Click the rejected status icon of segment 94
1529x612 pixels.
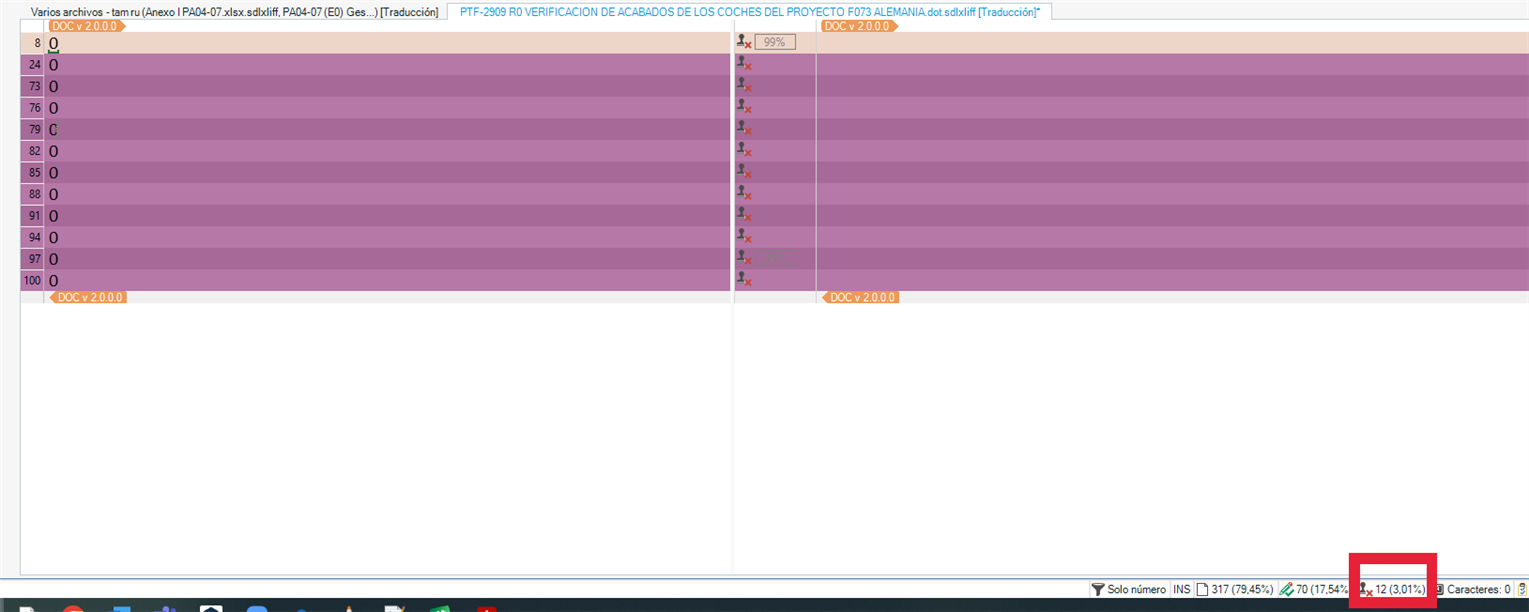744,237
